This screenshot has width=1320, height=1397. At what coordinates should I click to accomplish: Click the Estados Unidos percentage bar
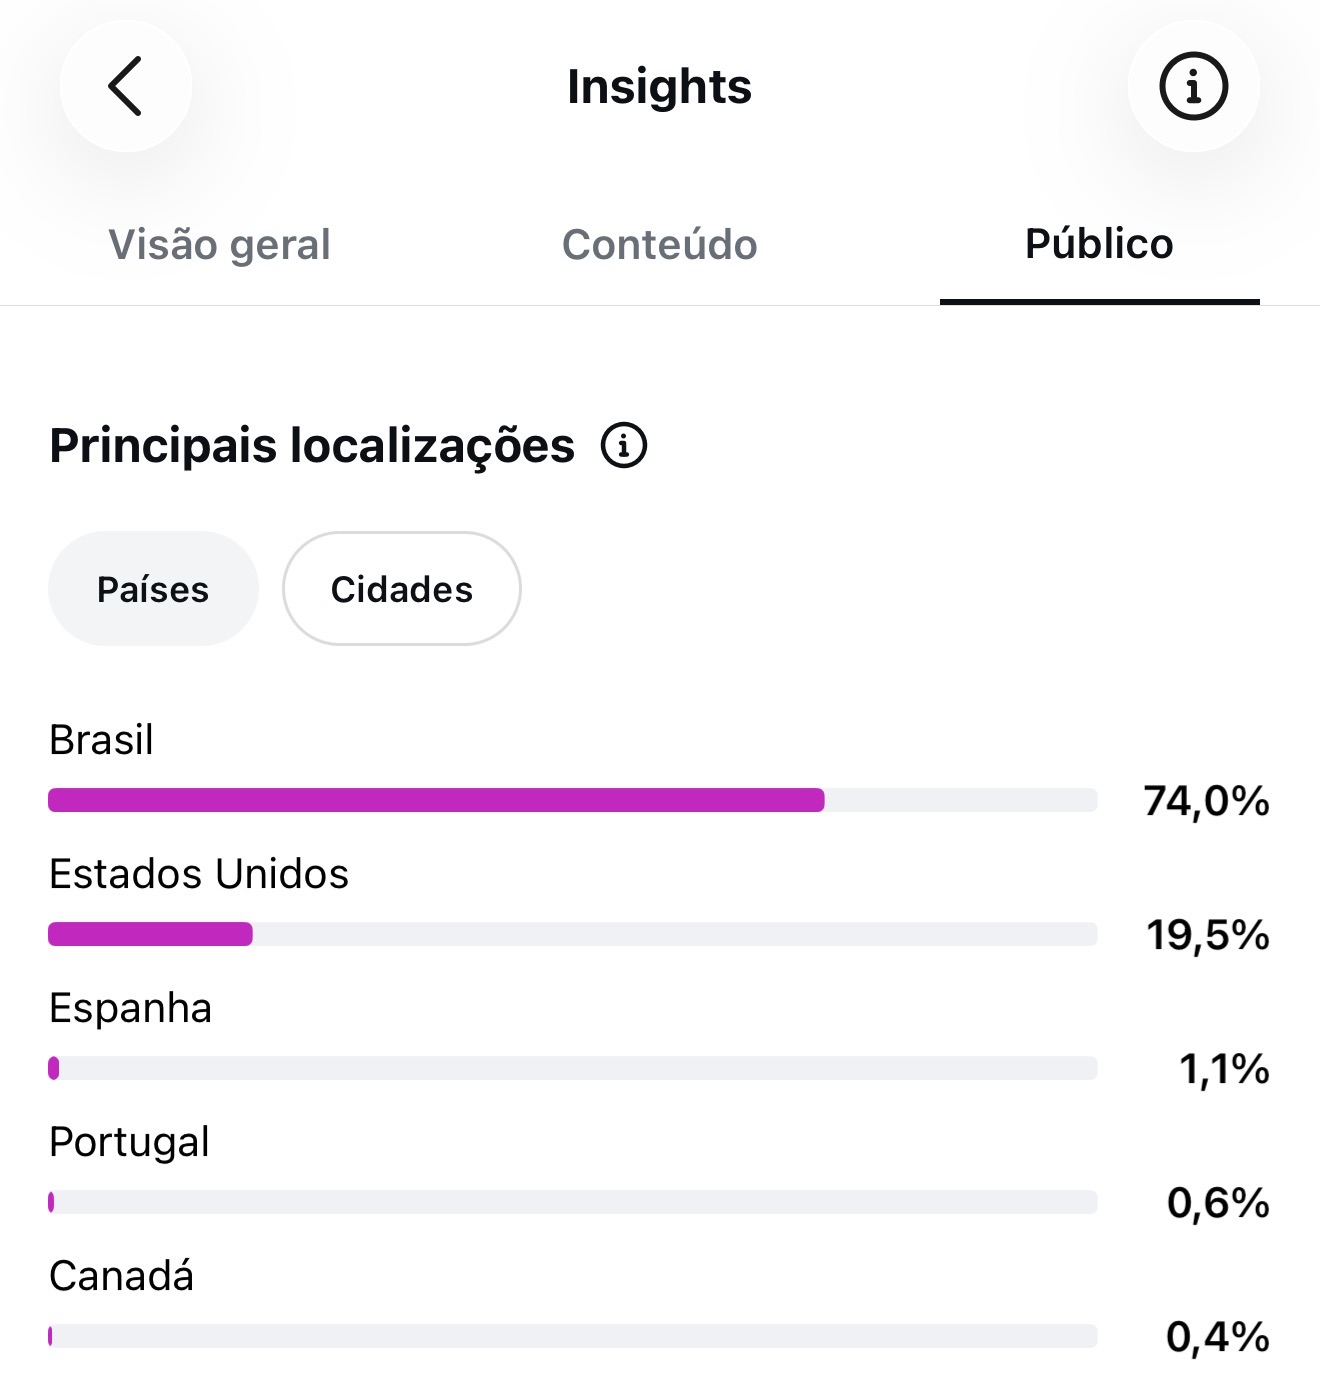573,934
